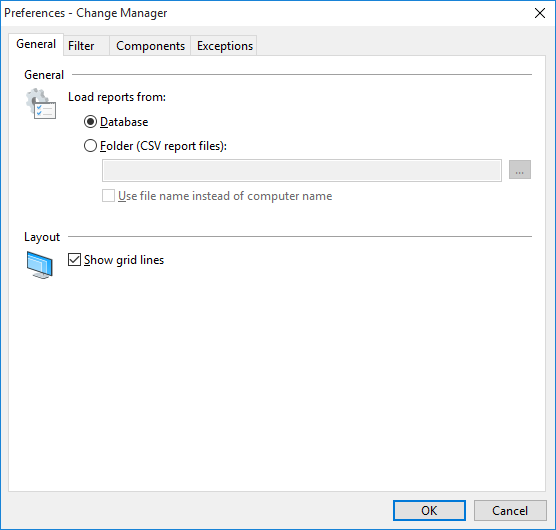
Task: Click the Load reports from label
Action: point(117,97)
